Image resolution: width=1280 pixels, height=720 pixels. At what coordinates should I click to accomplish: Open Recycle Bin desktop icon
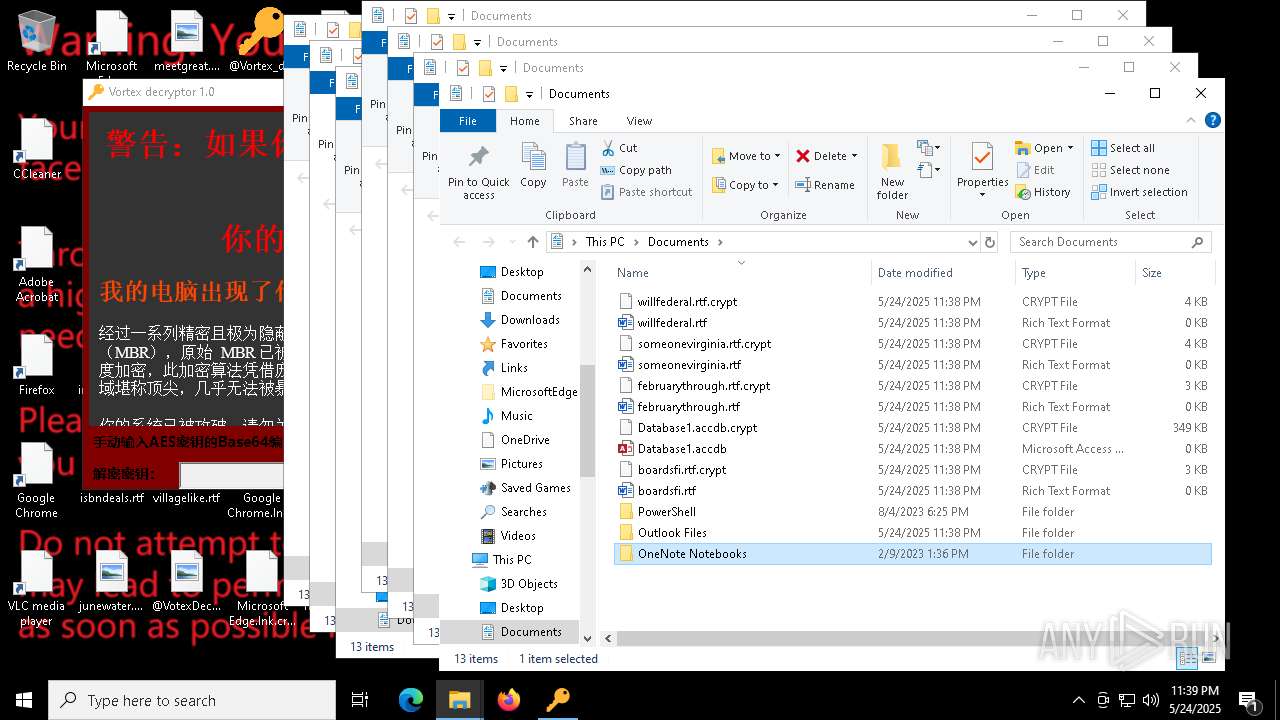[x=37, y=42]
